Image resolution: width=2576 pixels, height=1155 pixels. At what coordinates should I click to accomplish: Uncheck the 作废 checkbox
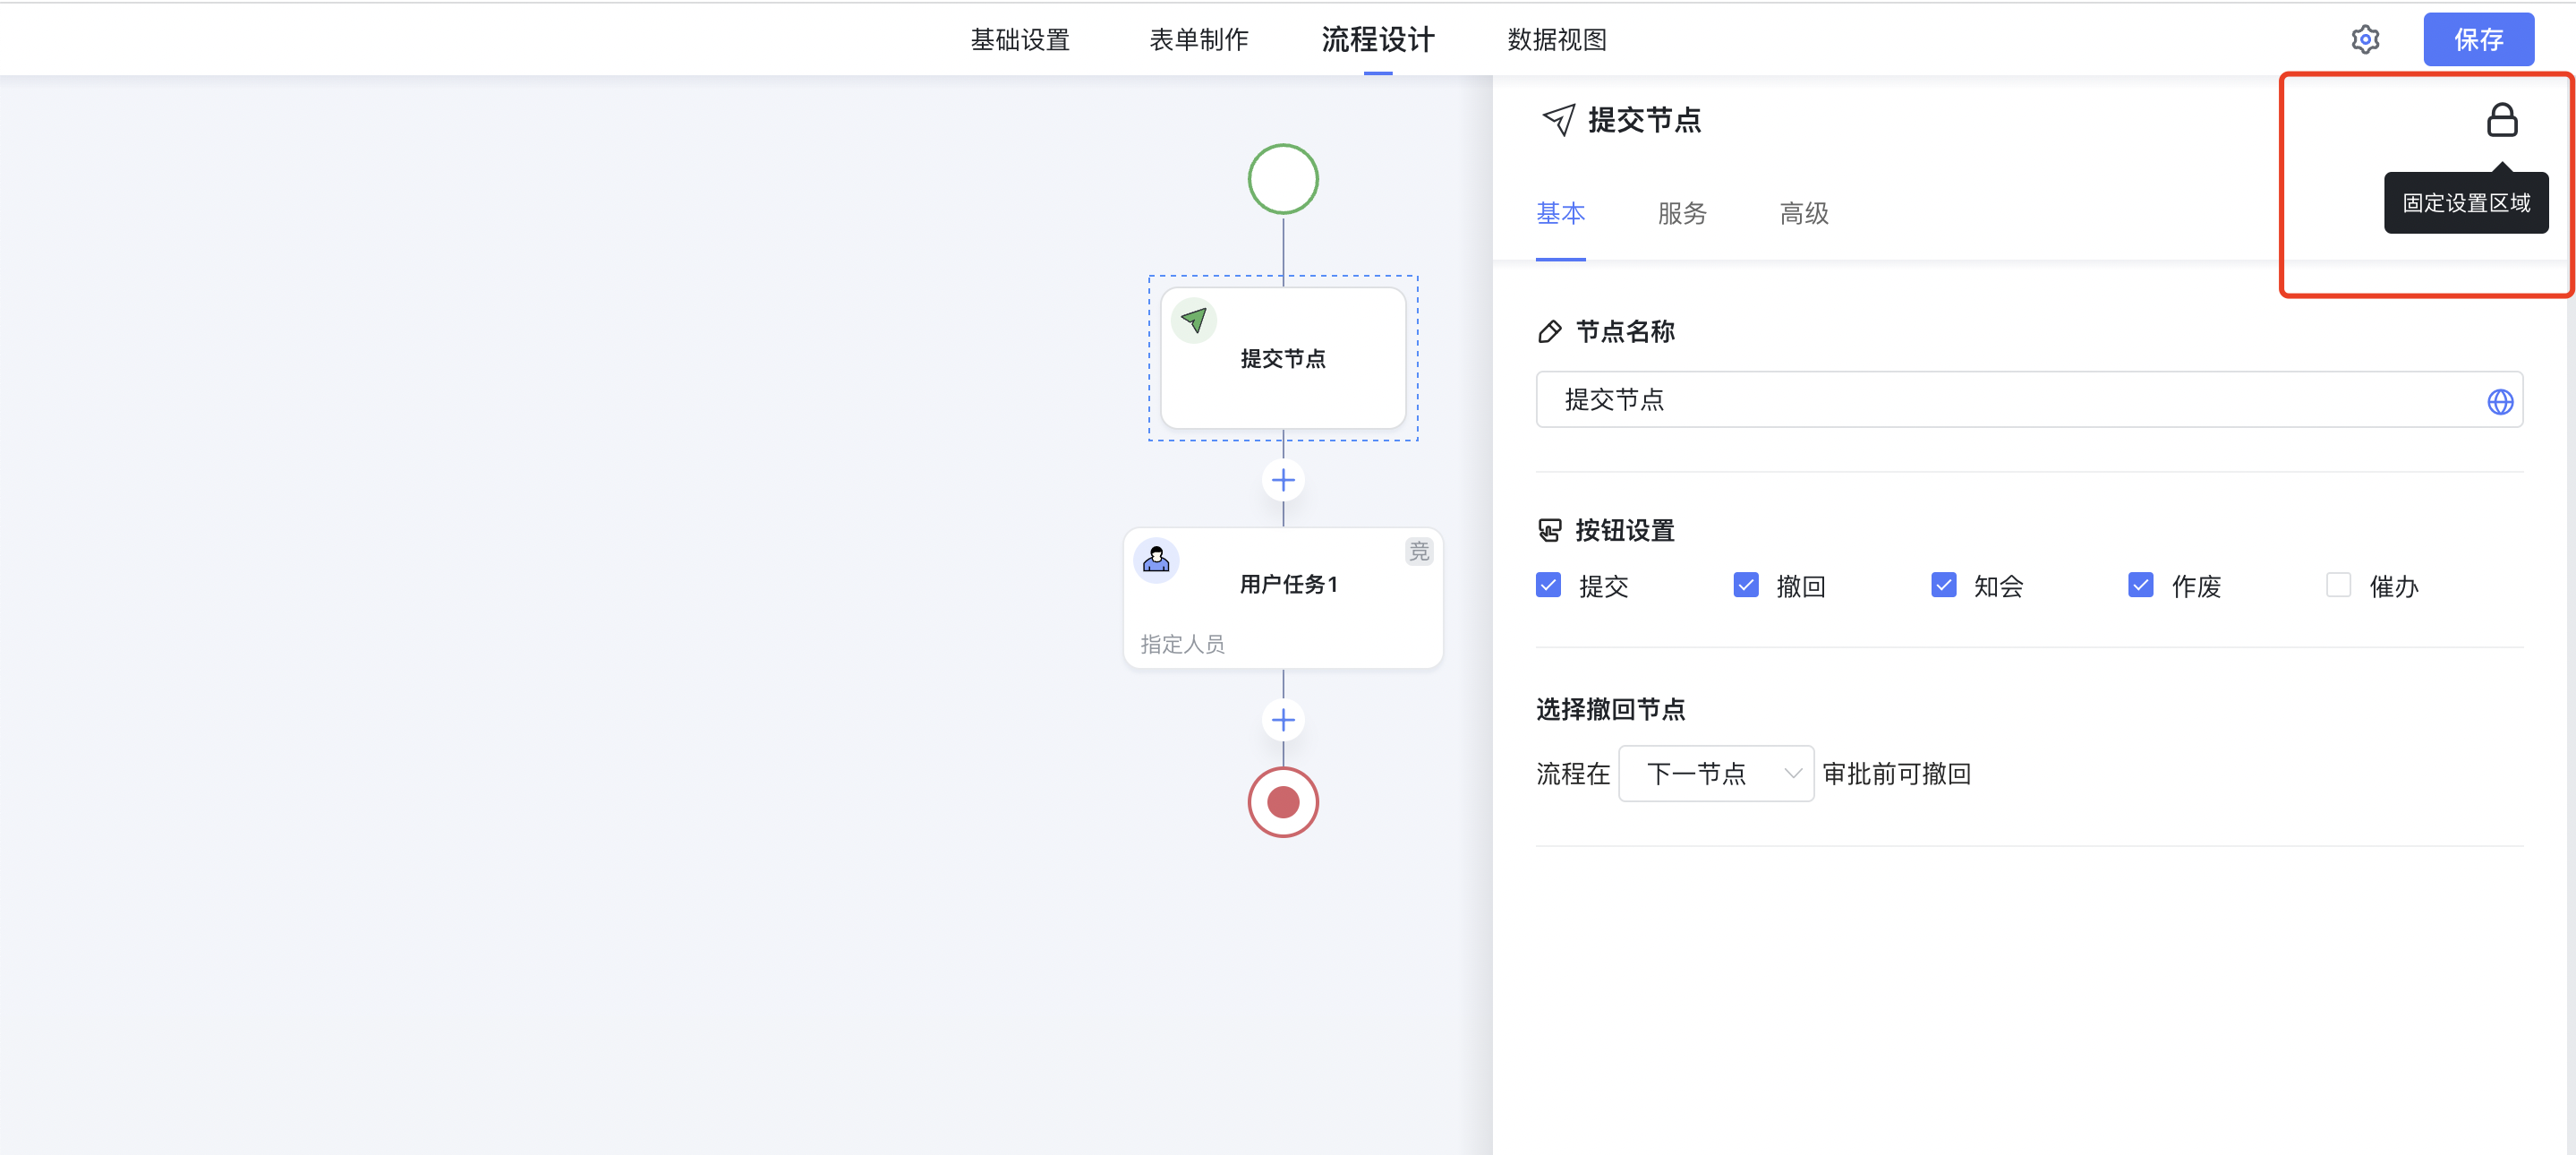2140,585
